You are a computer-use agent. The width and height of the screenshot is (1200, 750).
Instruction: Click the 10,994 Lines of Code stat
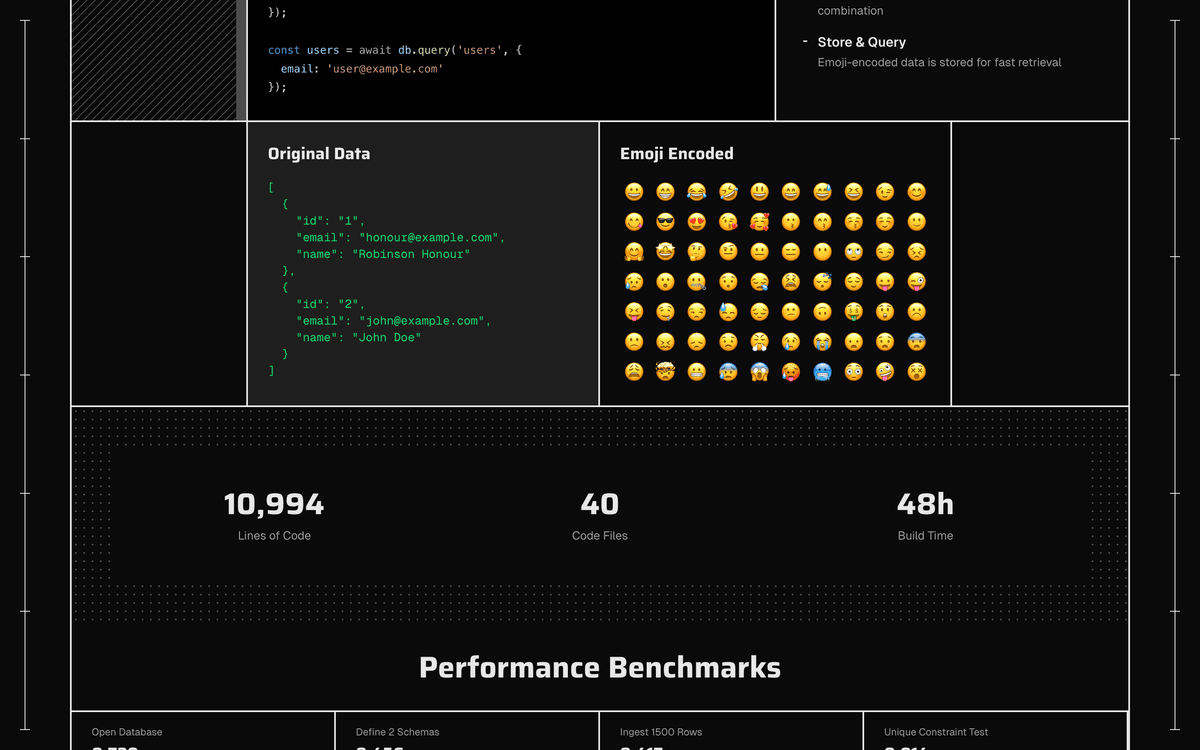click(274, 515)
